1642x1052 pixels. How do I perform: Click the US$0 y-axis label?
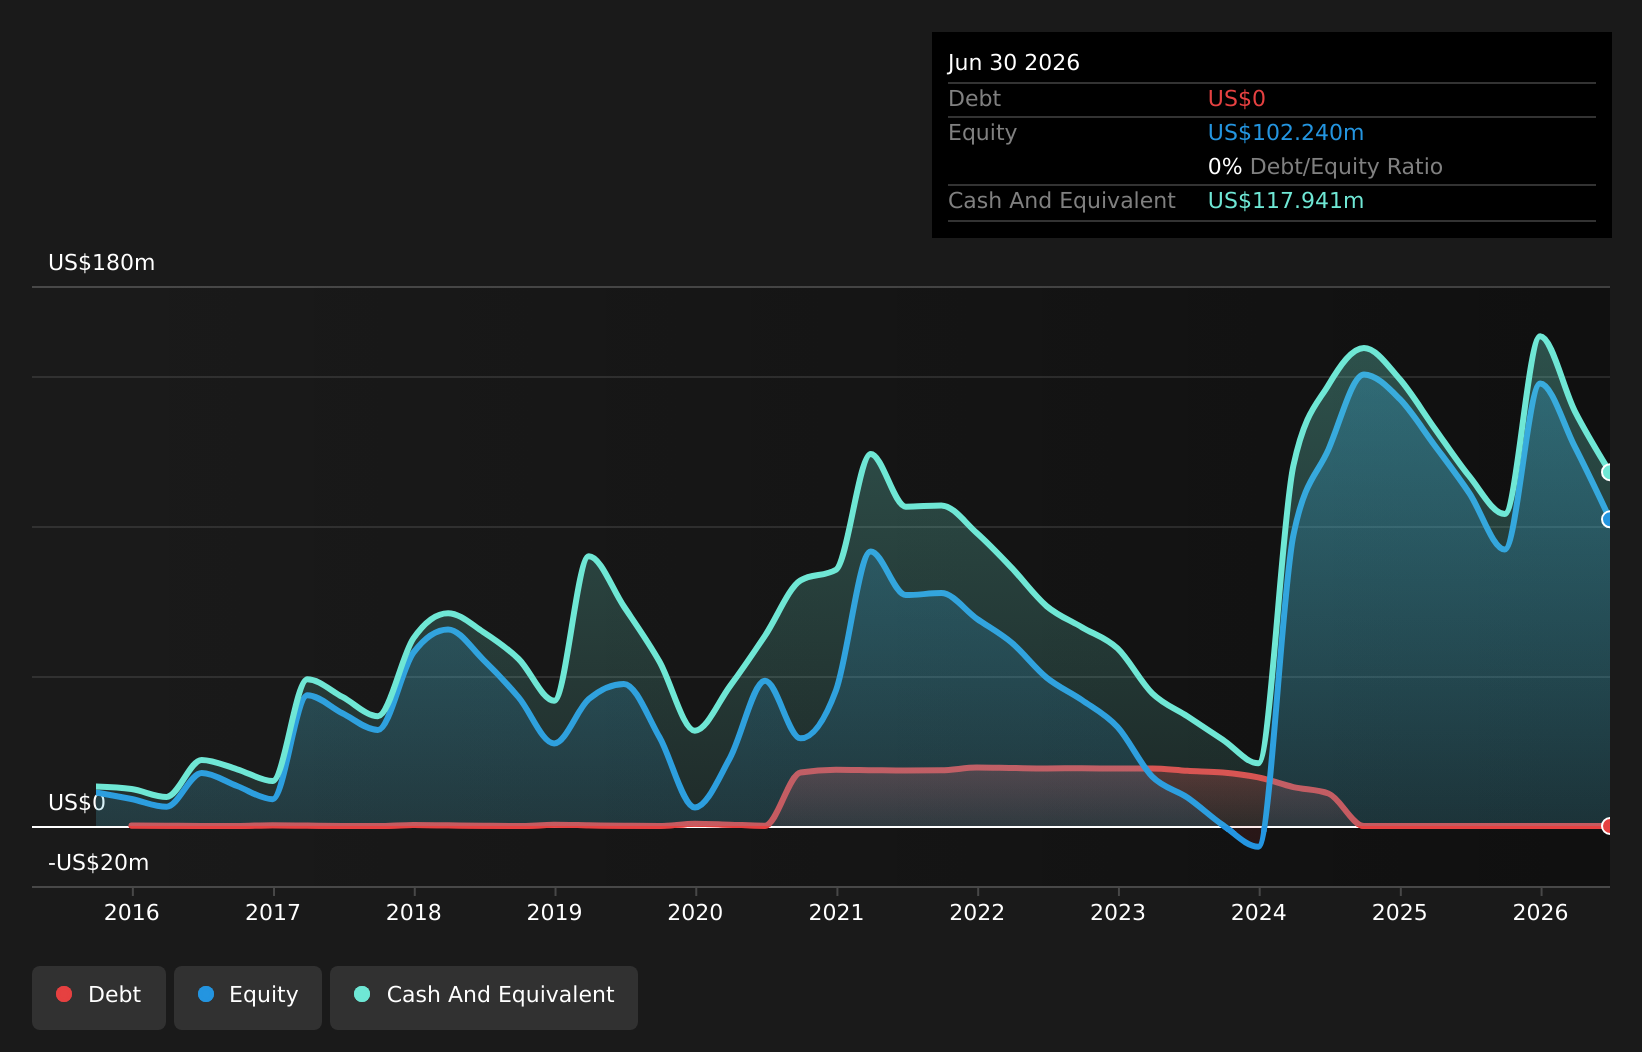(77, 803)
